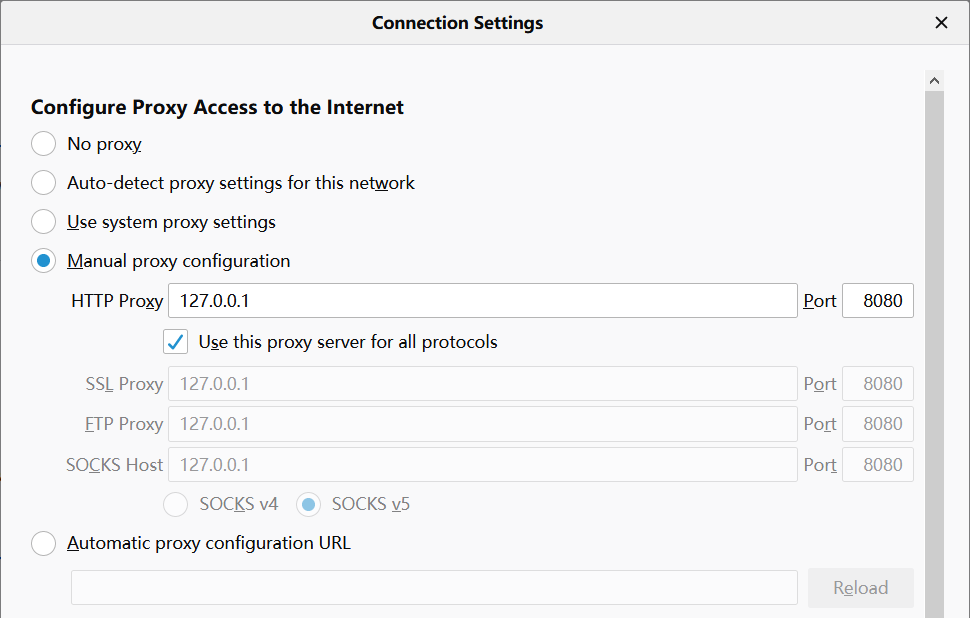Click the automatic proxy configuration URL field
The width and height of the screenshot is (970, 618).
434,588
